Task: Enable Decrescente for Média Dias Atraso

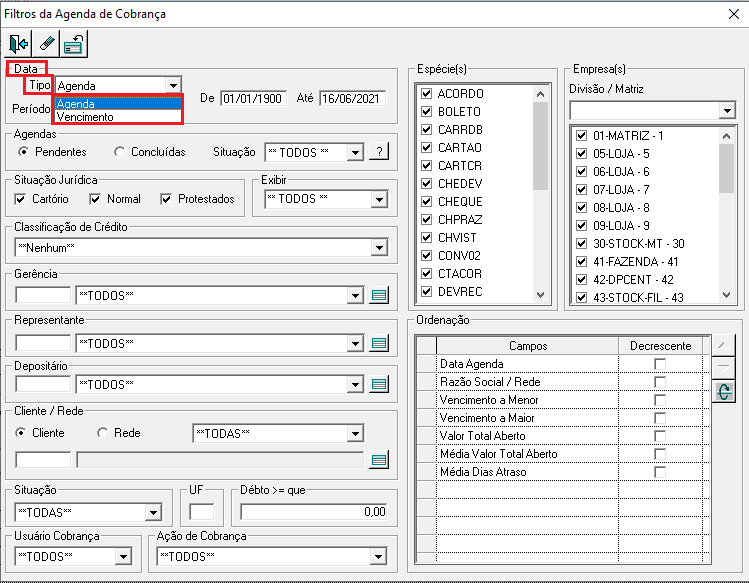Action: (660, 472)
